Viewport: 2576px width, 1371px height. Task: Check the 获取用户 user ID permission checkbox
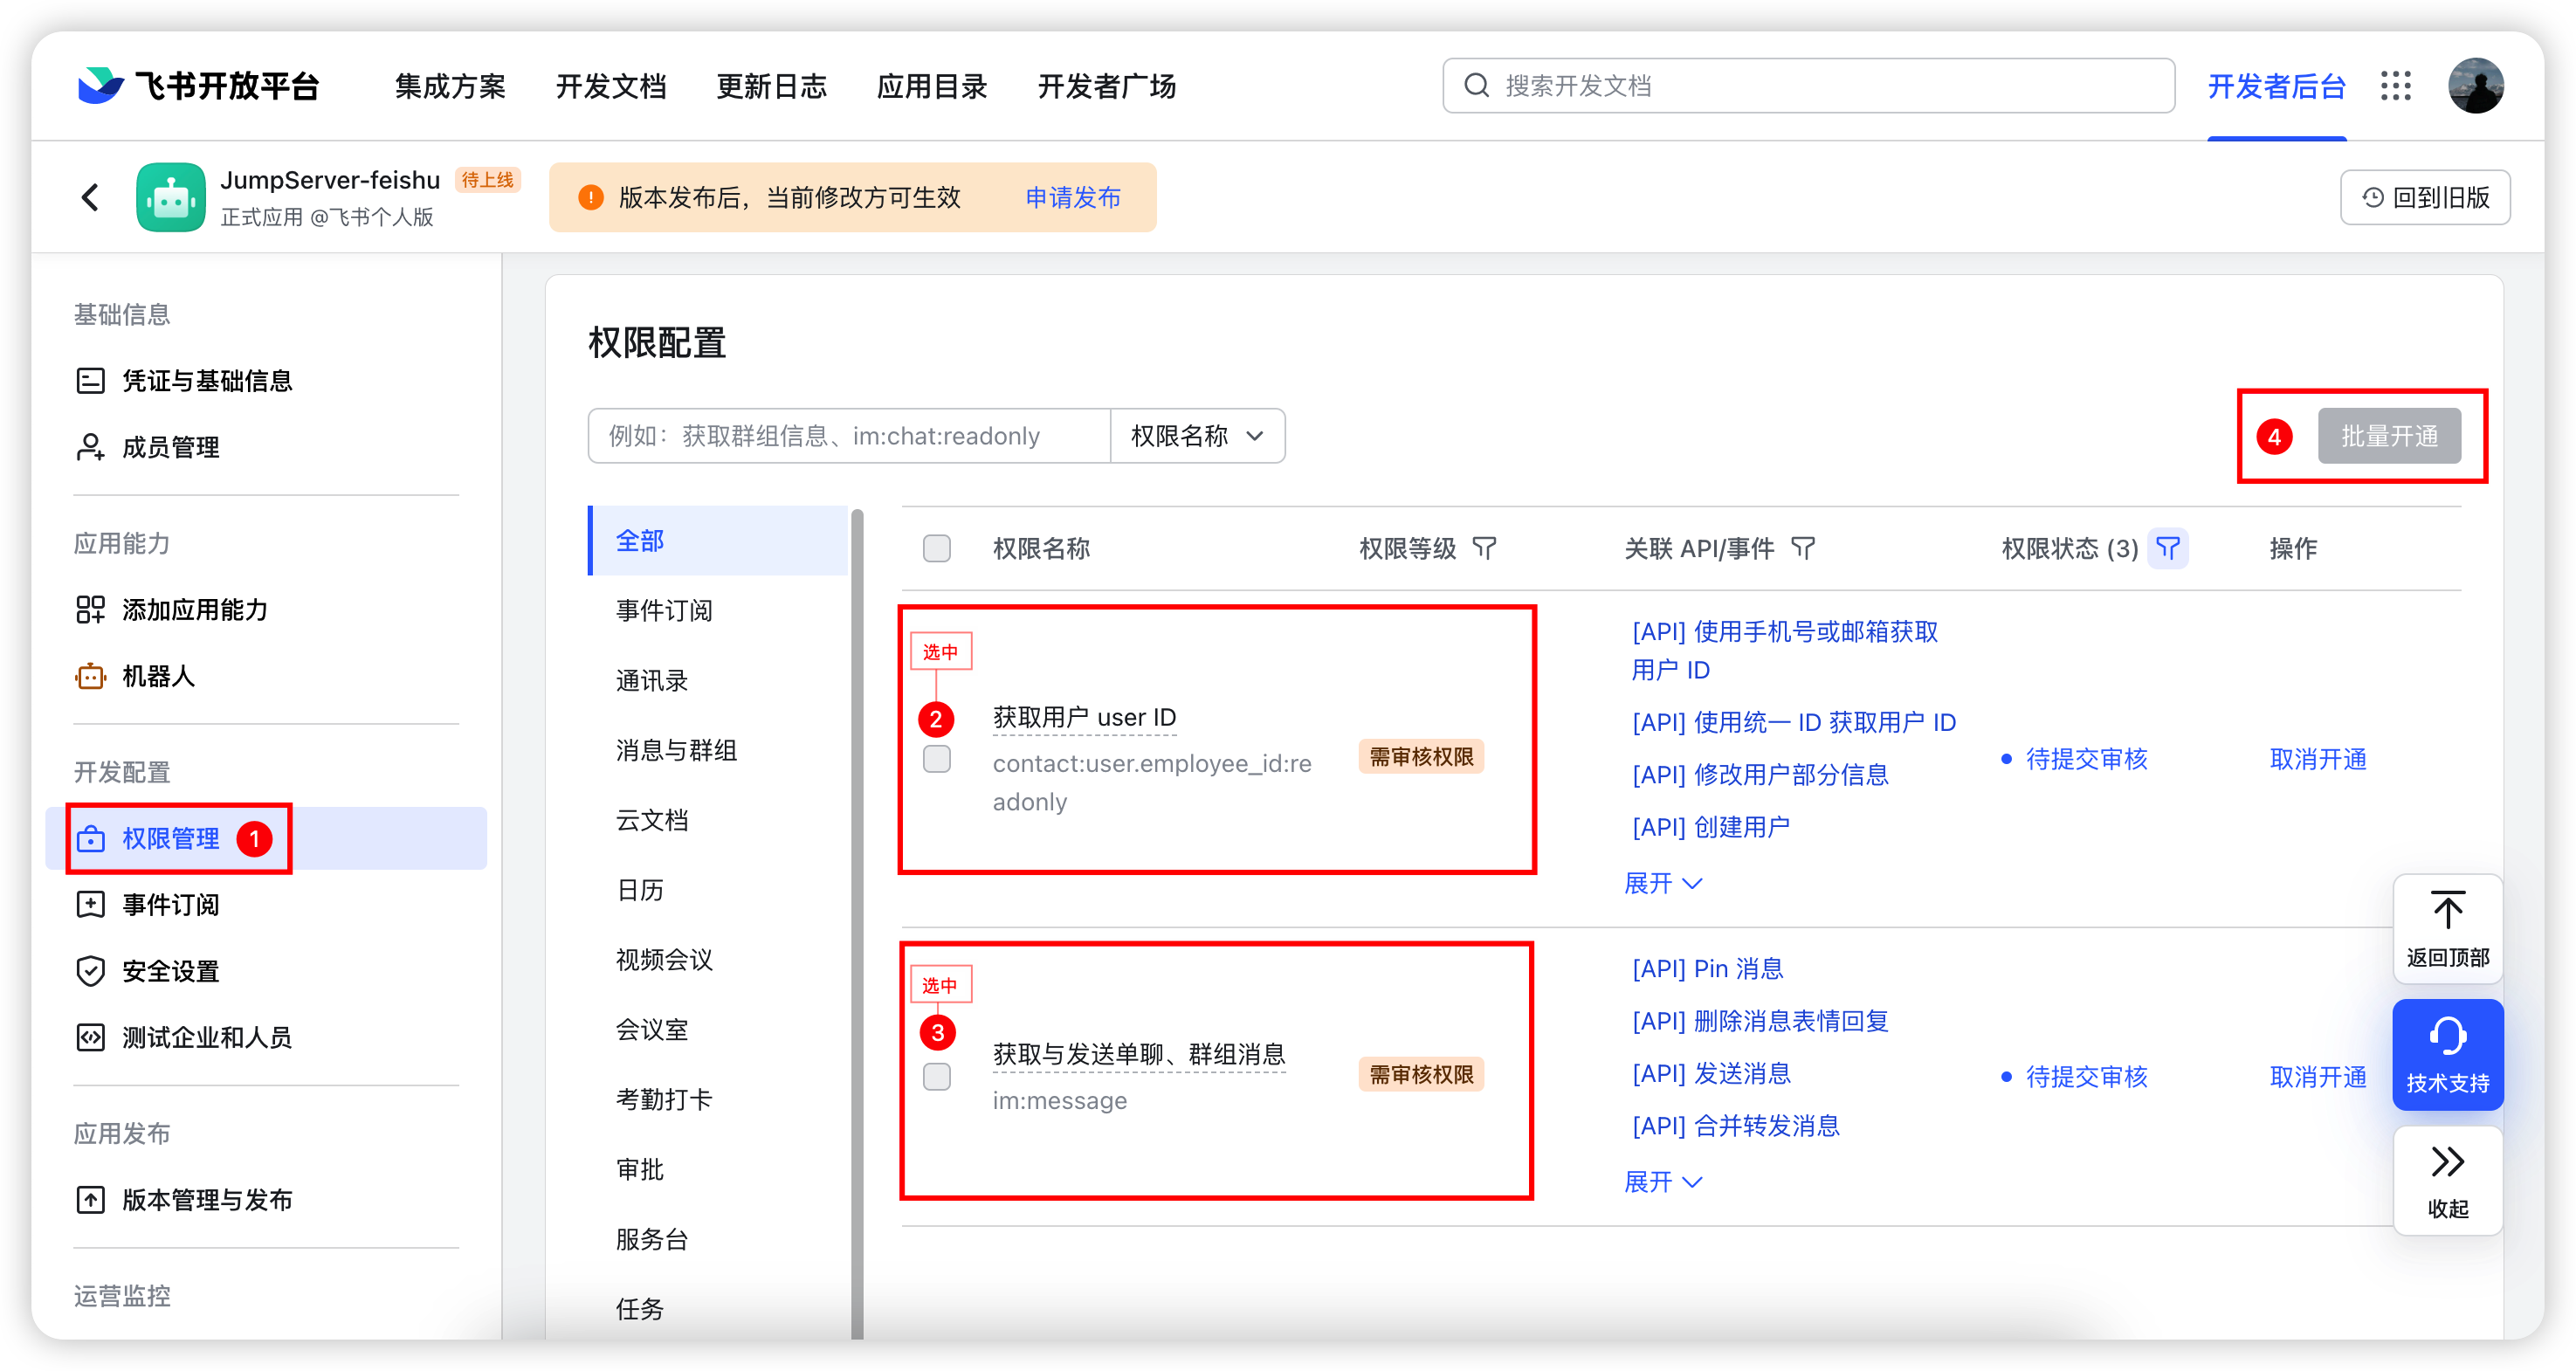(937, 759)
